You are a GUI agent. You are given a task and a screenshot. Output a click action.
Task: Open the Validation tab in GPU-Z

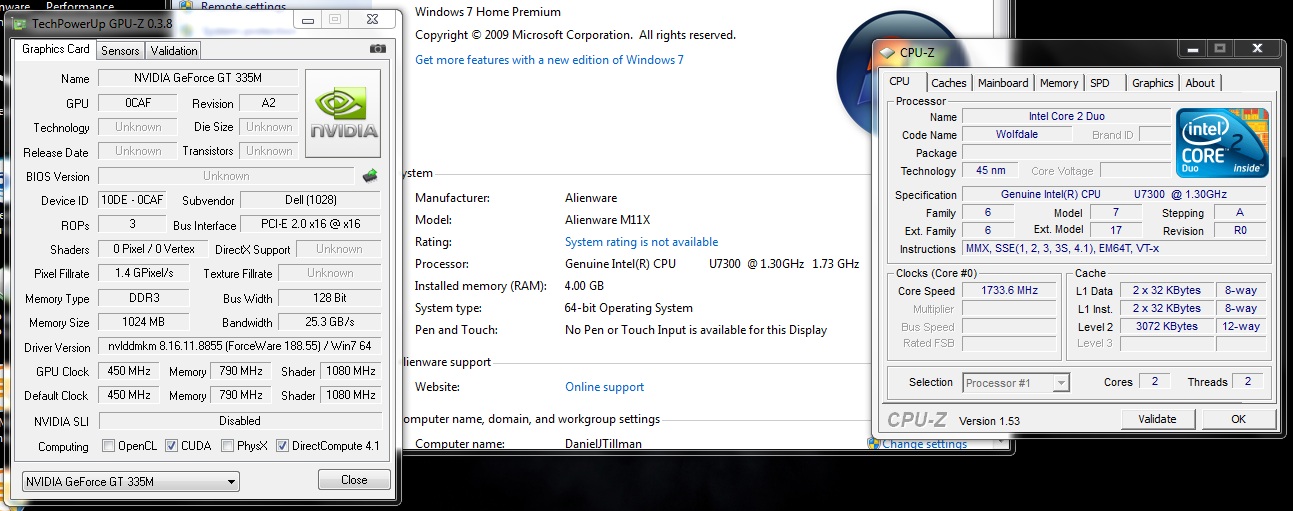tap(174, 50)
